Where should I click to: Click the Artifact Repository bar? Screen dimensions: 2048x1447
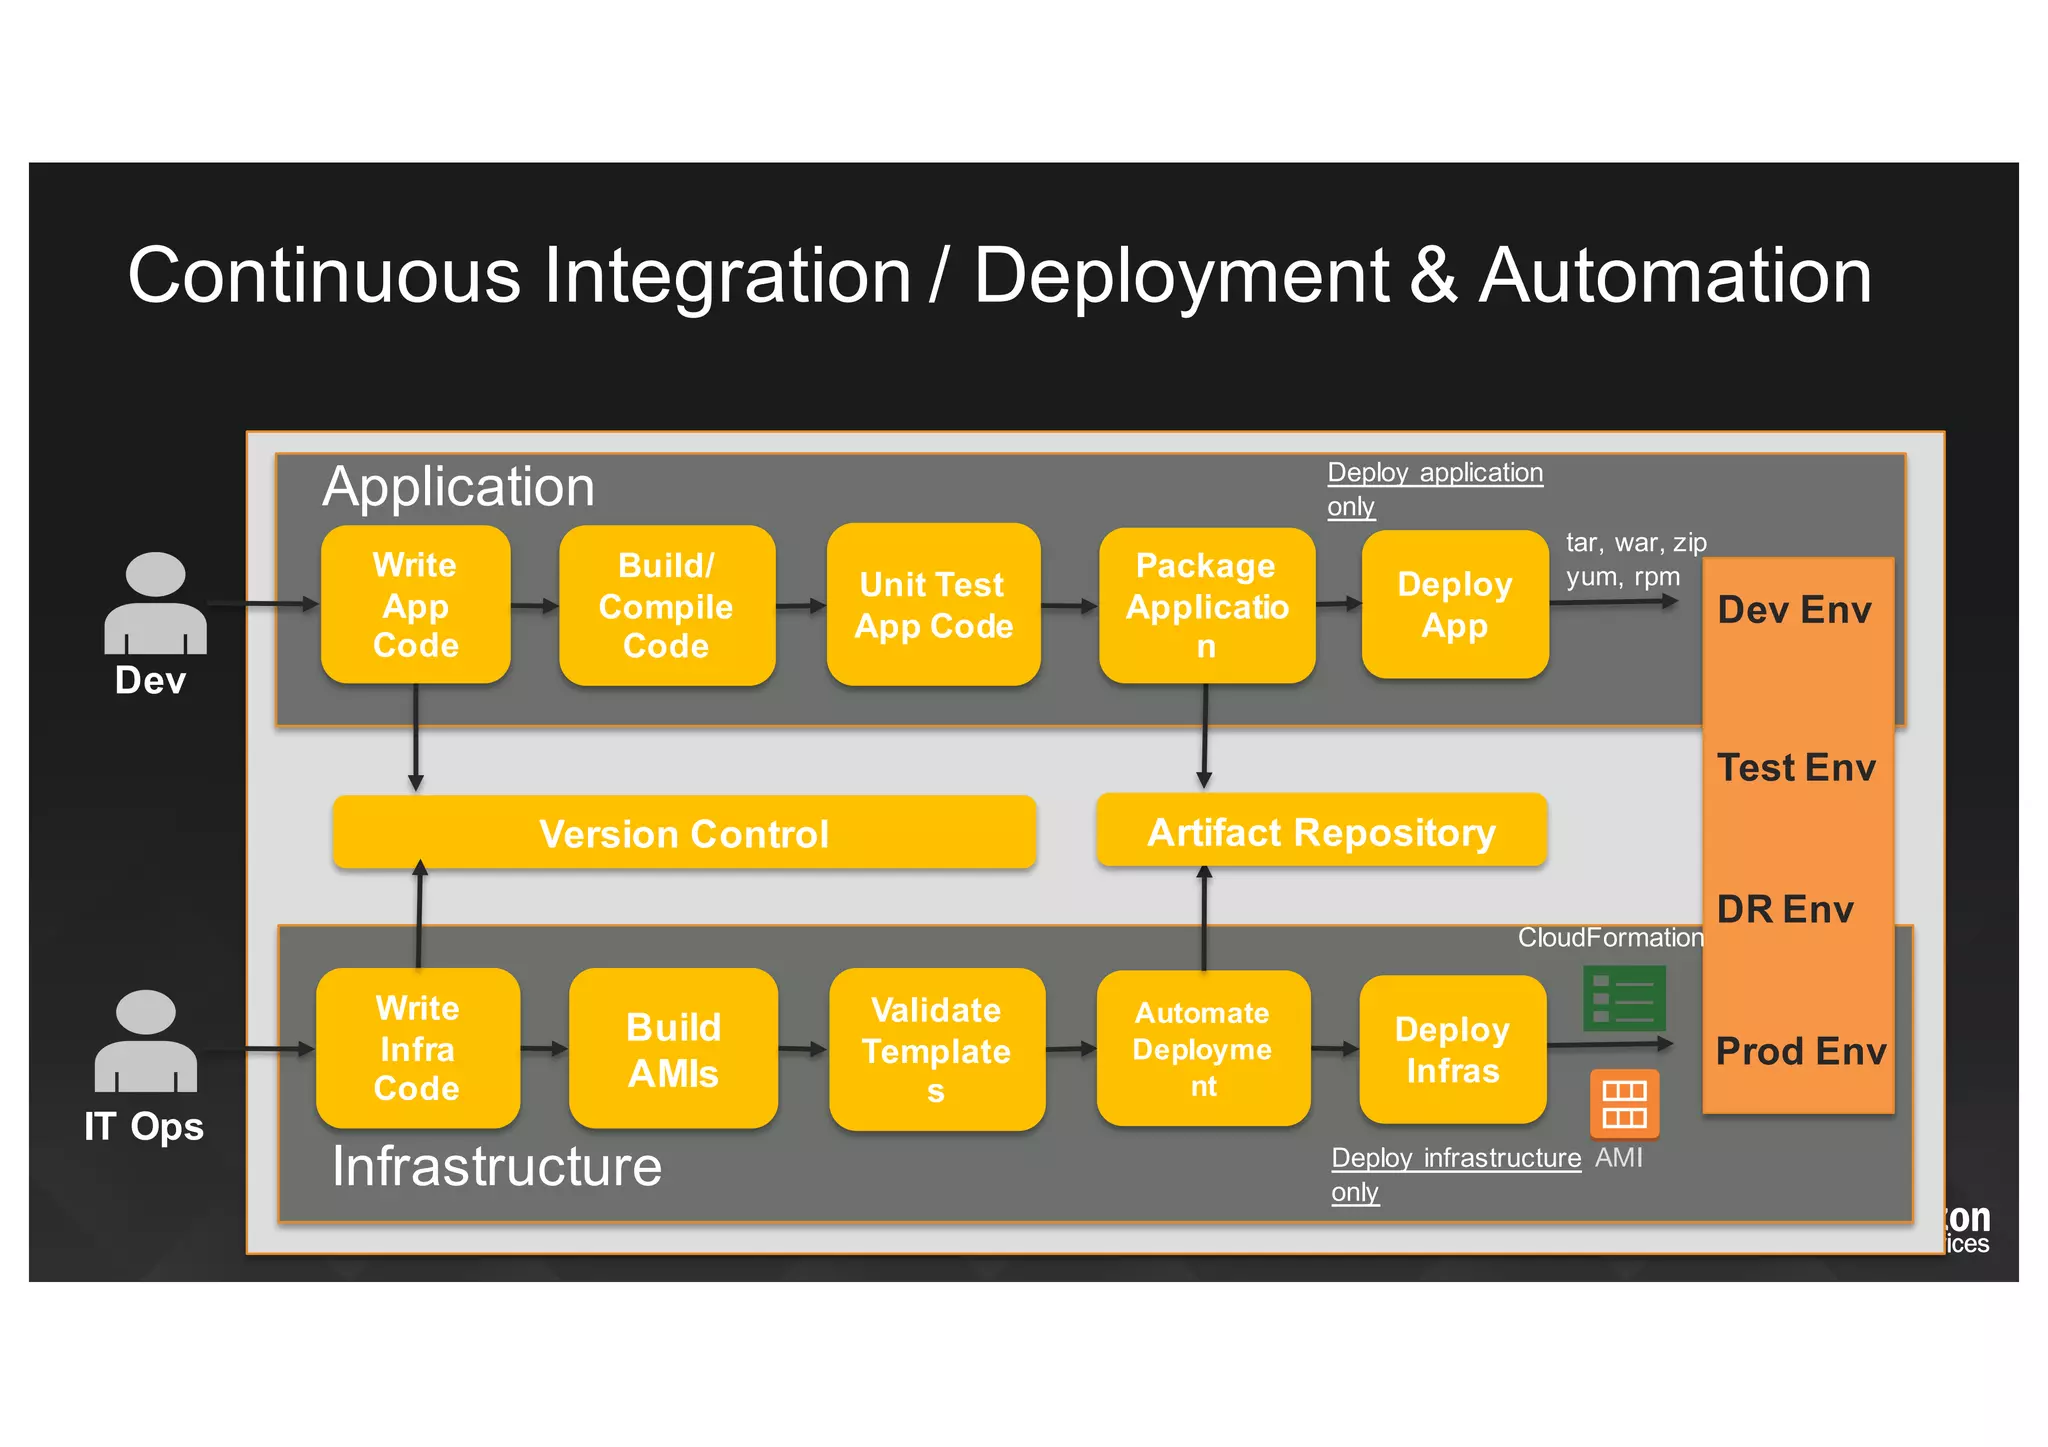[x=1321, y=831]
